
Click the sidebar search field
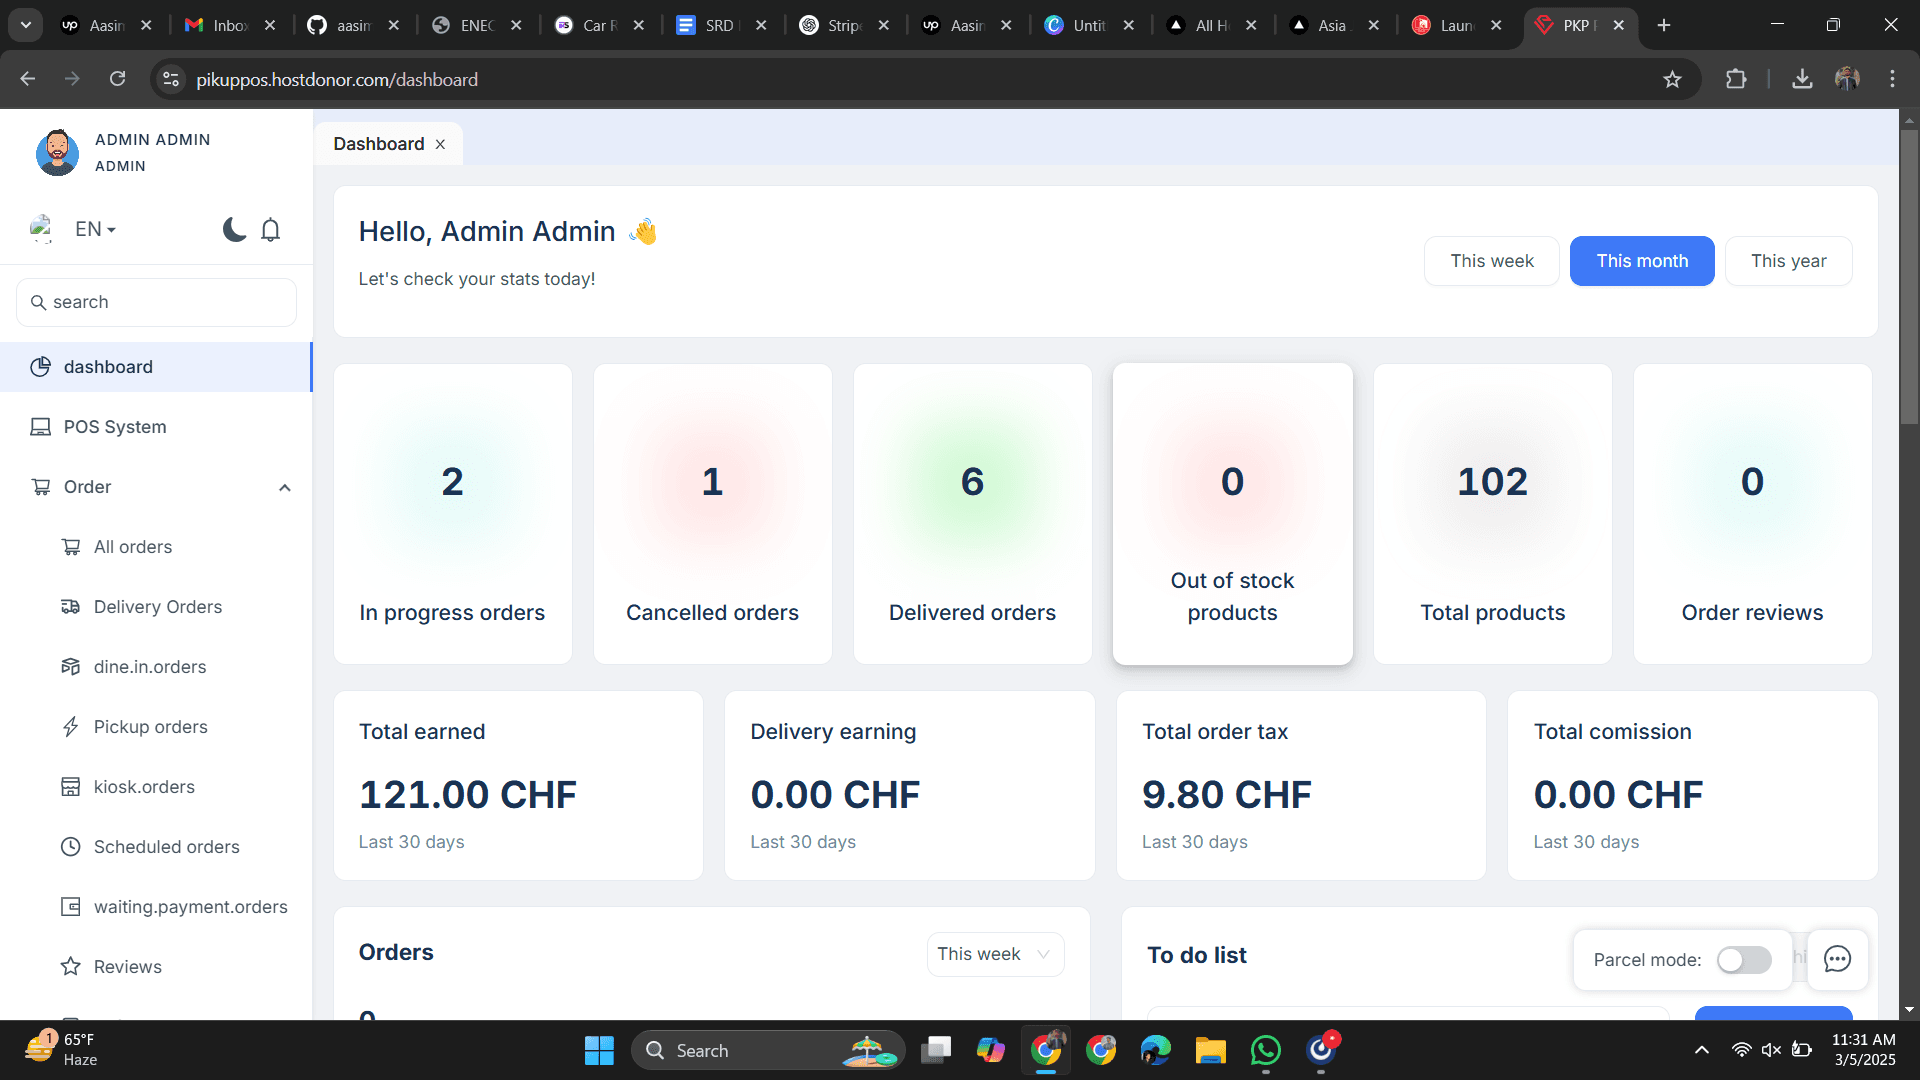click(x=156, y=302)
